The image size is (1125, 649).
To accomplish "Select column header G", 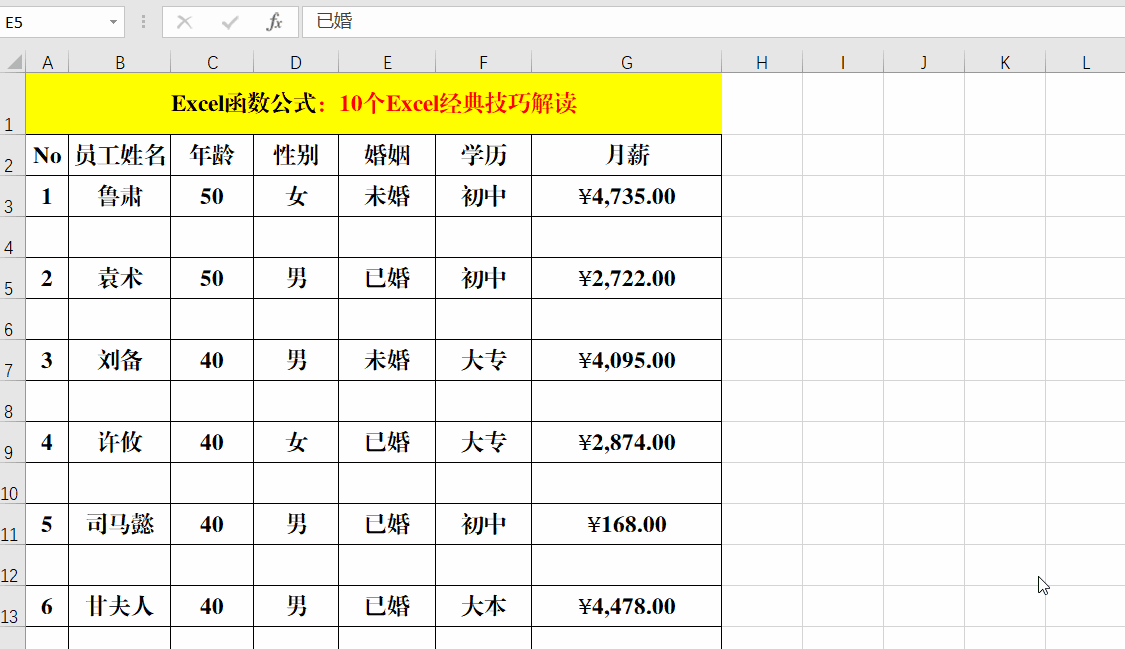I will click(627, 62).
